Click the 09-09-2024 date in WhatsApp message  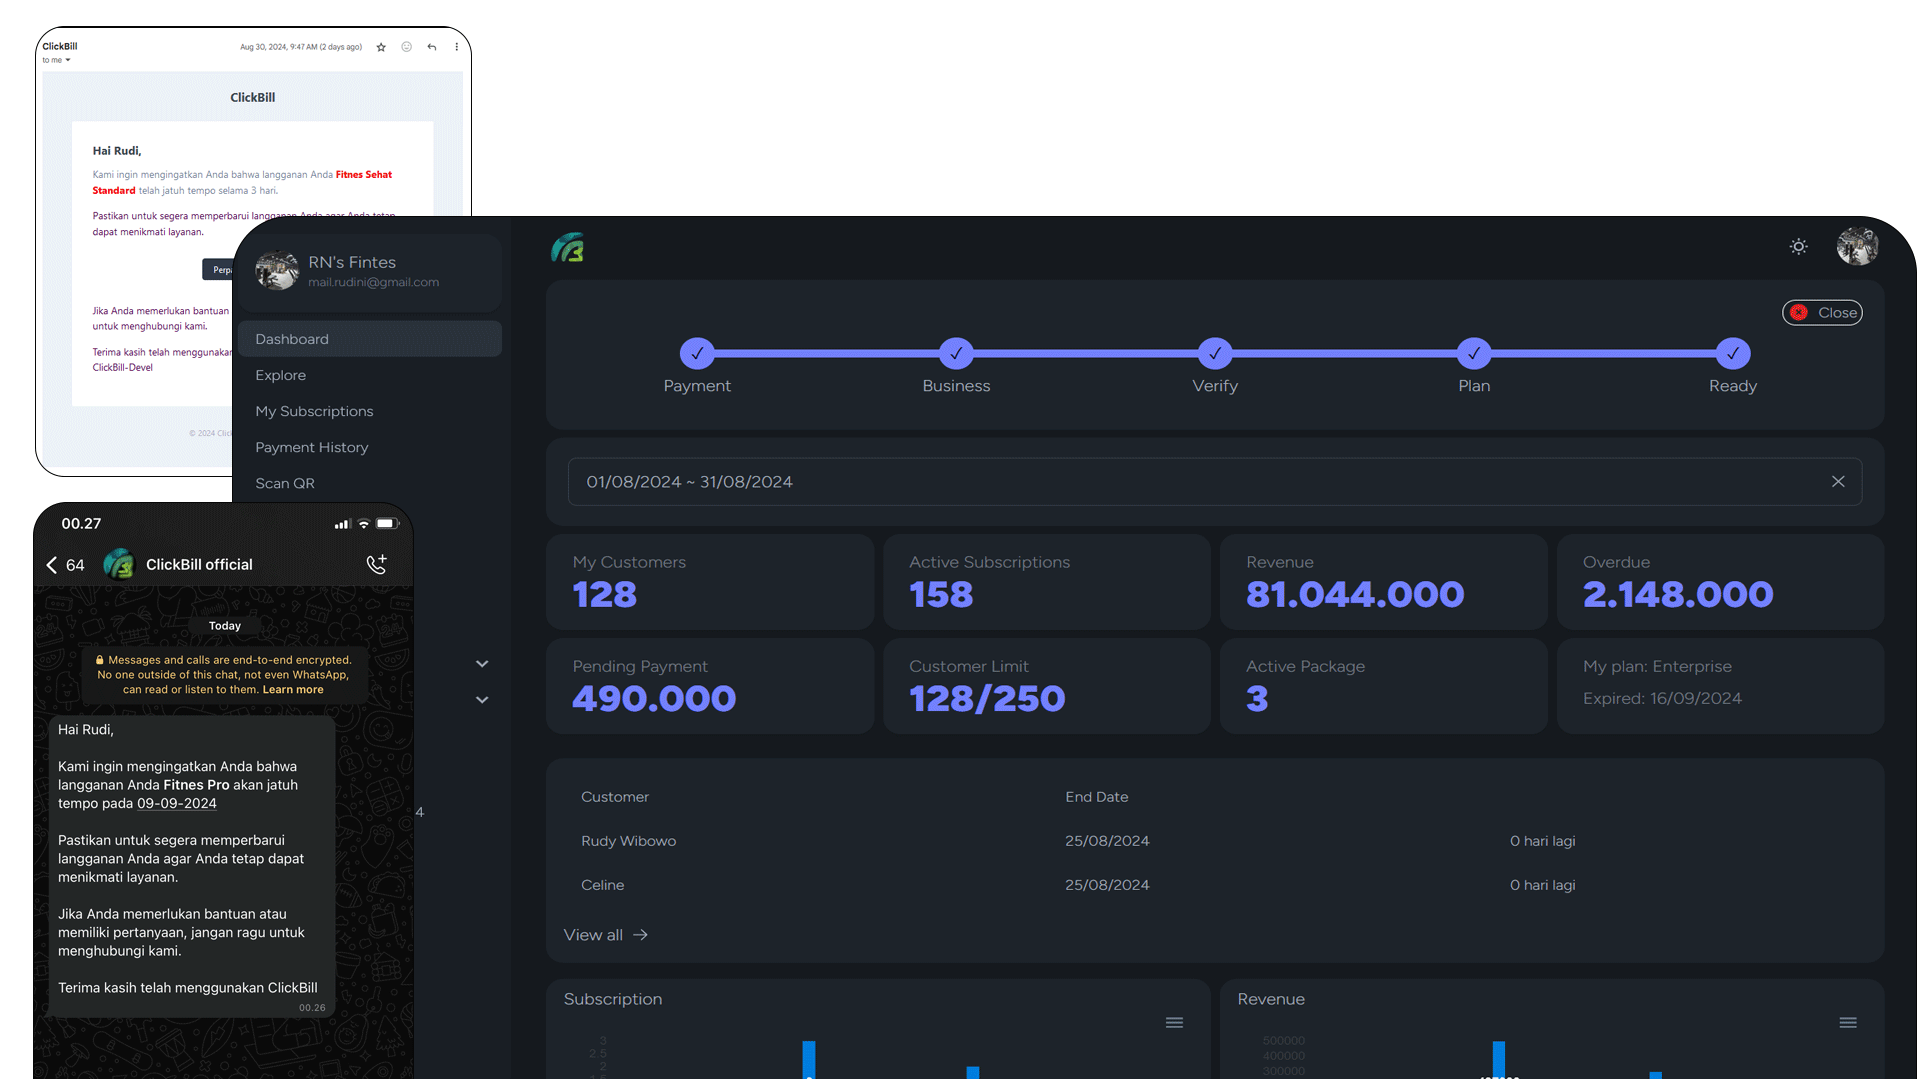[x=177, y=804]
